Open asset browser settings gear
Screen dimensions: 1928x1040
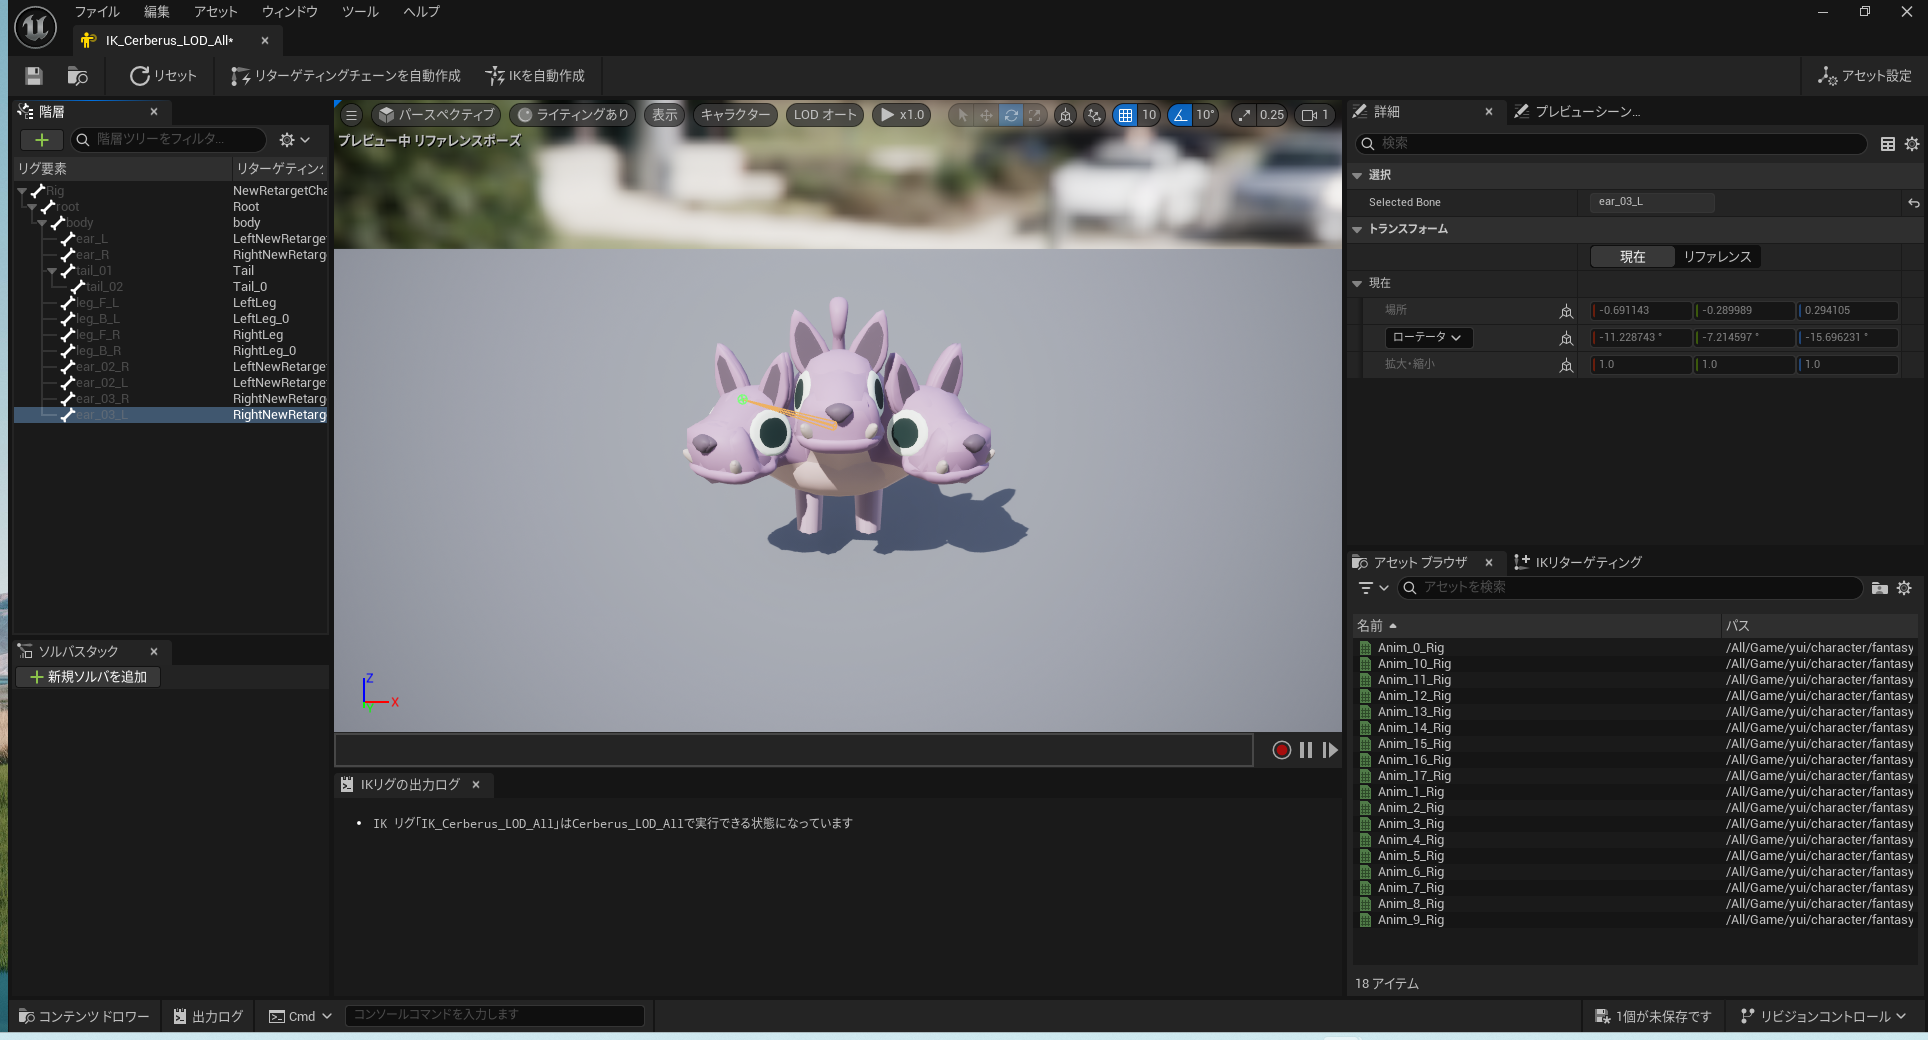1904,588
